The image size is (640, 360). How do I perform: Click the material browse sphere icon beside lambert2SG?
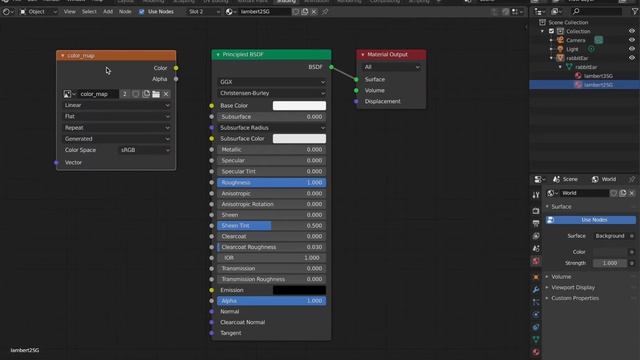pyautogui.click(x=230, y=12)
